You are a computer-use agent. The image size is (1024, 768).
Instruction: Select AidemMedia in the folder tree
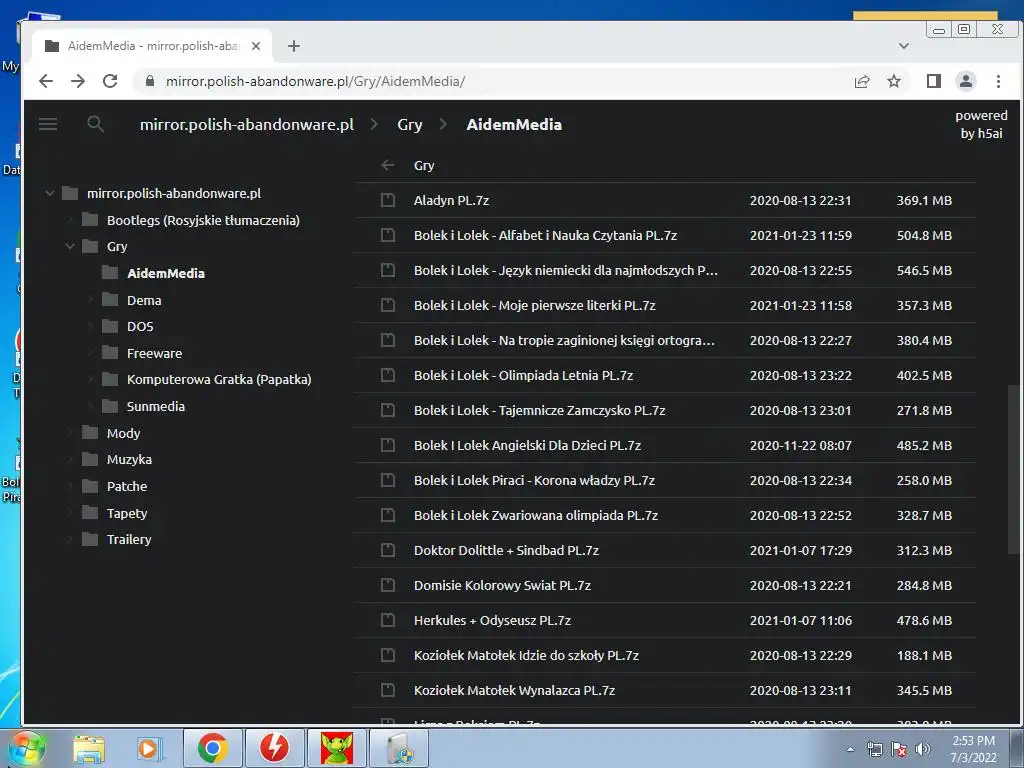tap(166, 273)
